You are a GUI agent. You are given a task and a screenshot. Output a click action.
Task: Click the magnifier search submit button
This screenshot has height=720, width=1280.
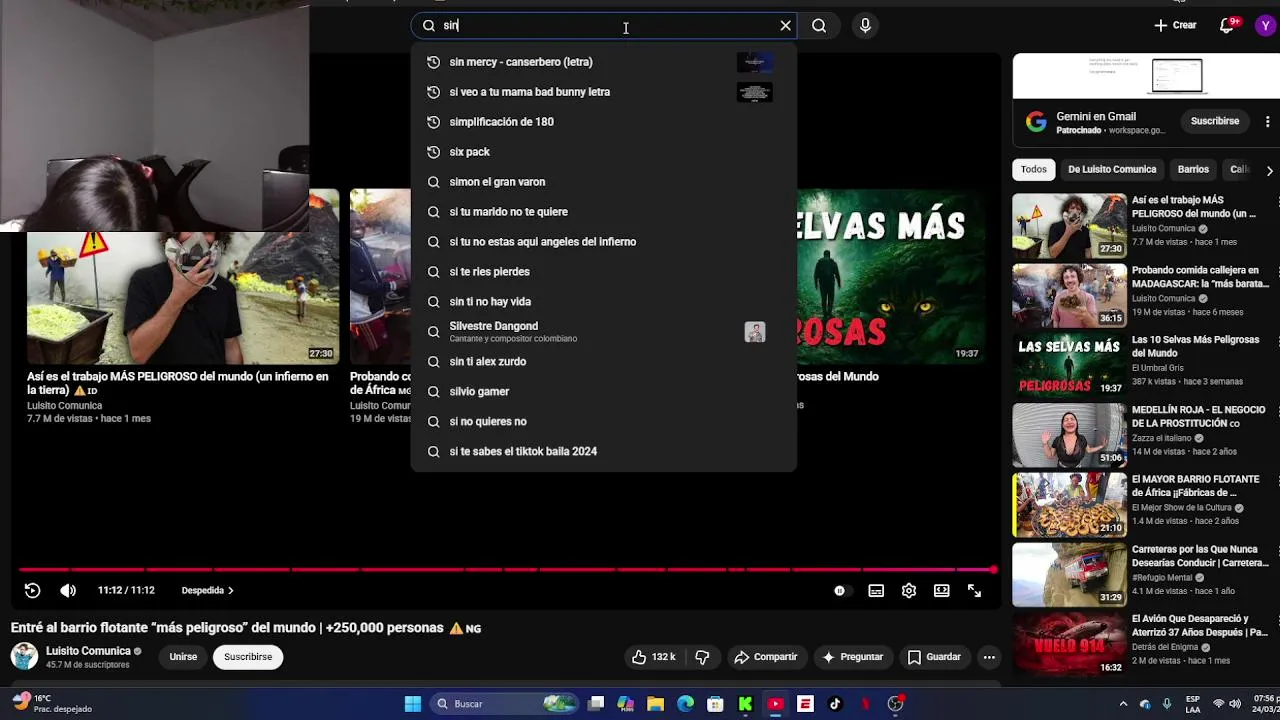pyautogui.click(x=819, y=26)
